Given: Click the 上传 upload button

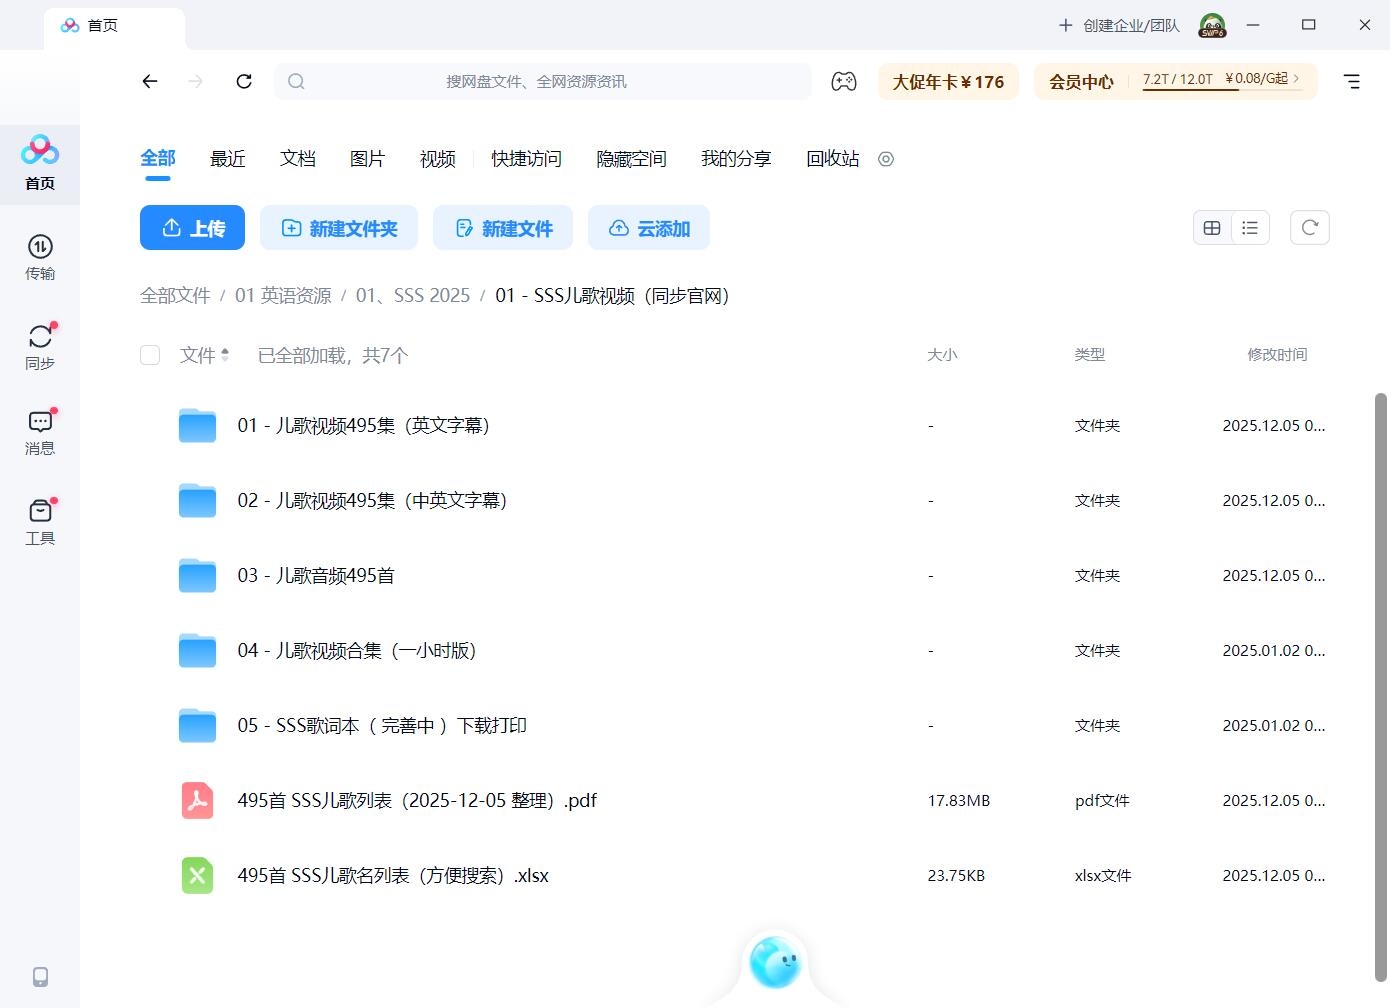Looking at the screenshot, I should 192,227.
